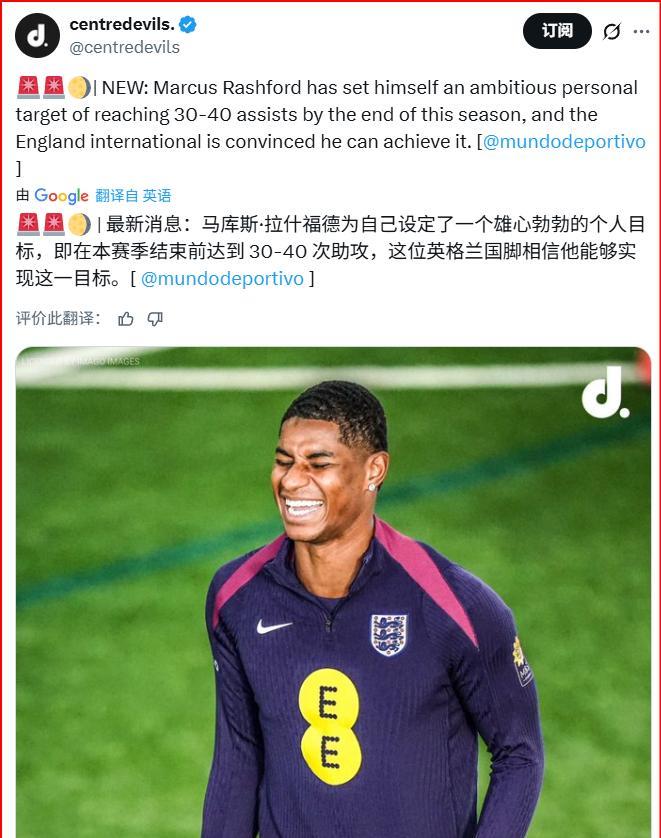Open the Rashford photo attachment
Viewport: 661px width, 838px height.
[333, 592]
